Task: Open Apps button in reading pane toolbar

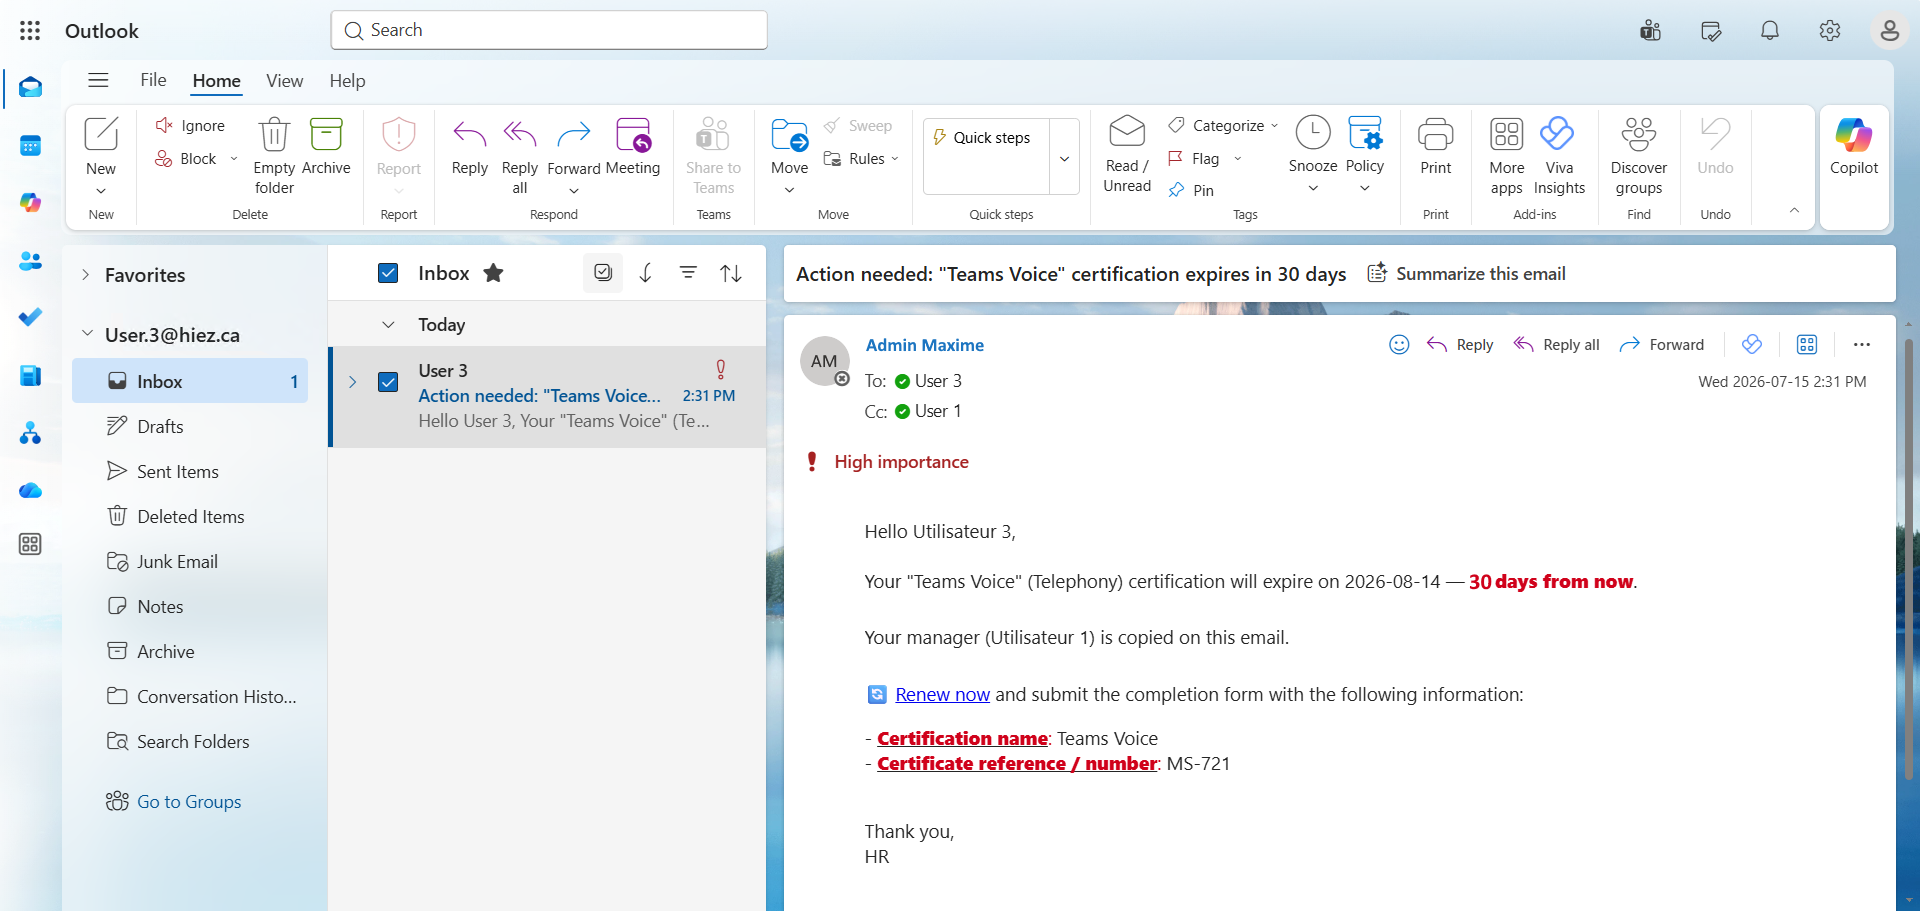Action: [x=1806, y=345]
